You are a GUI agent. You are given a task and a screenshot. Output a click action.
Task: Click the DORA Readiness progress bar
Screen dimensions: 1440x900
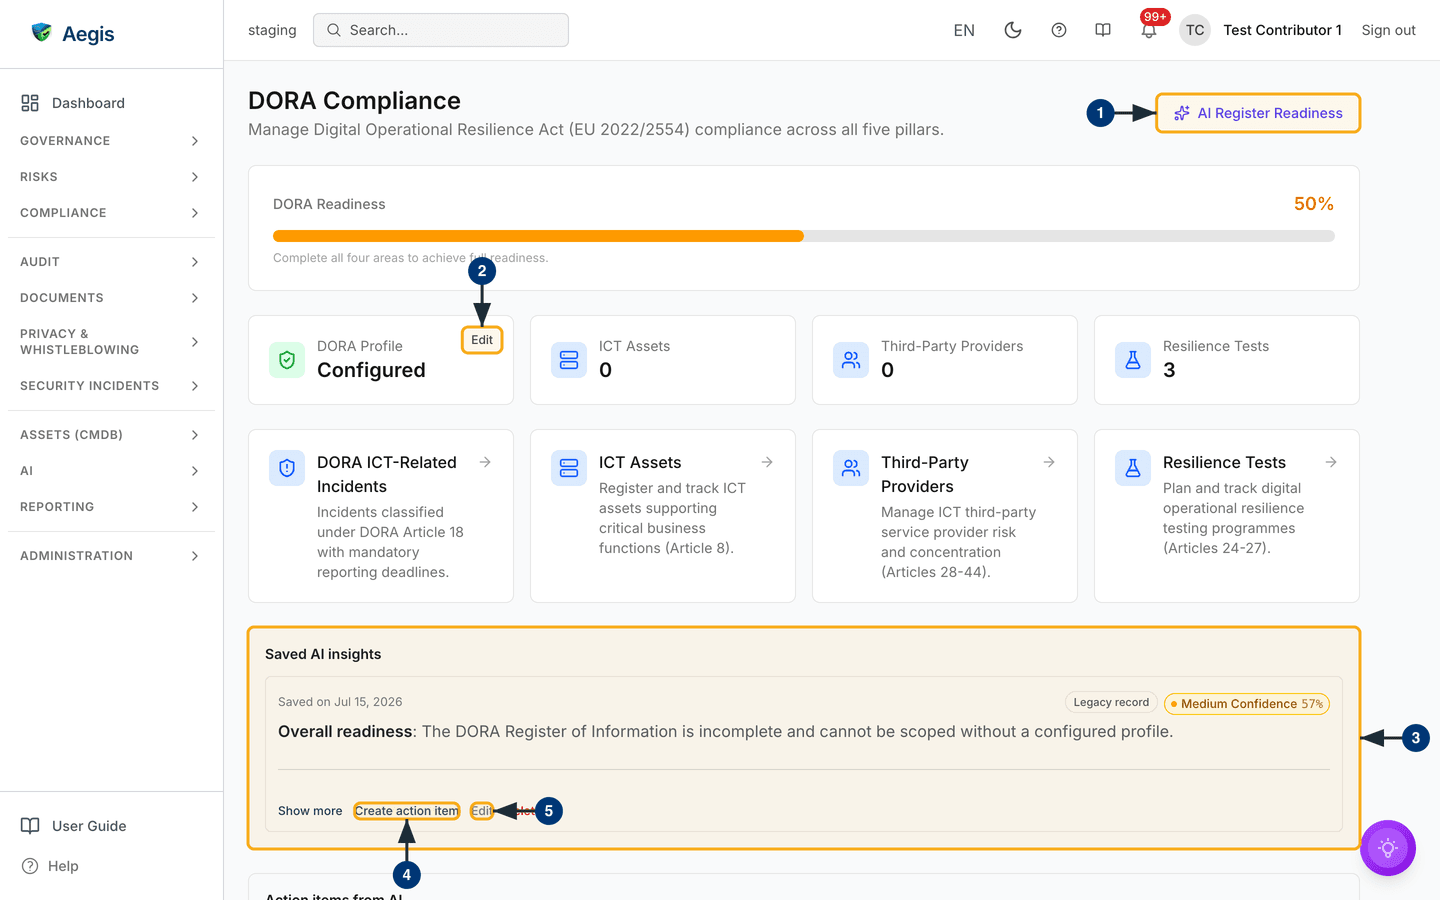tap(804, 236)
